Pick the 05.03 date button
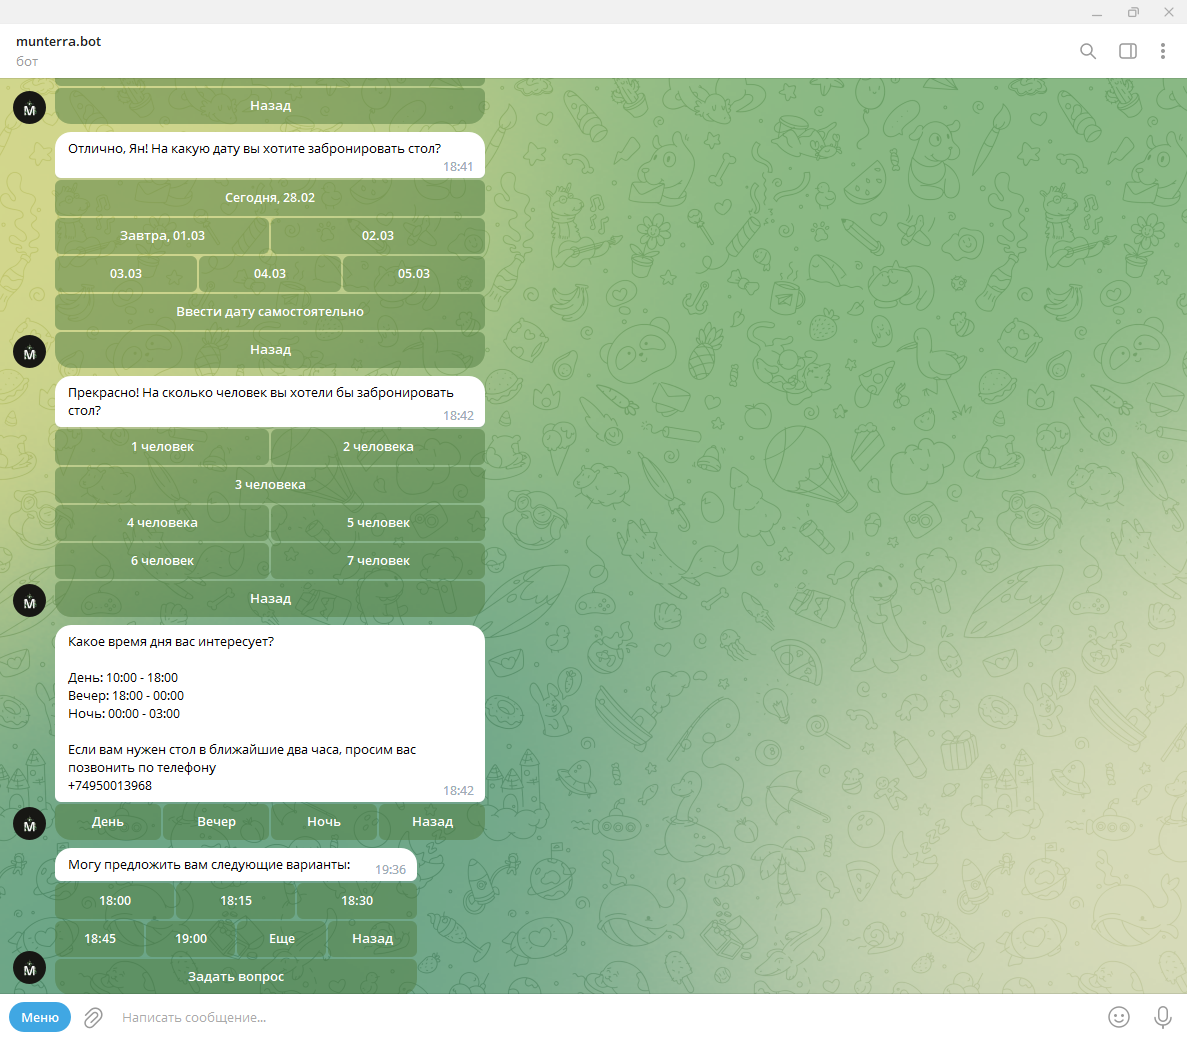Screen dimensions: 1187x1039 tap(413, 273)
